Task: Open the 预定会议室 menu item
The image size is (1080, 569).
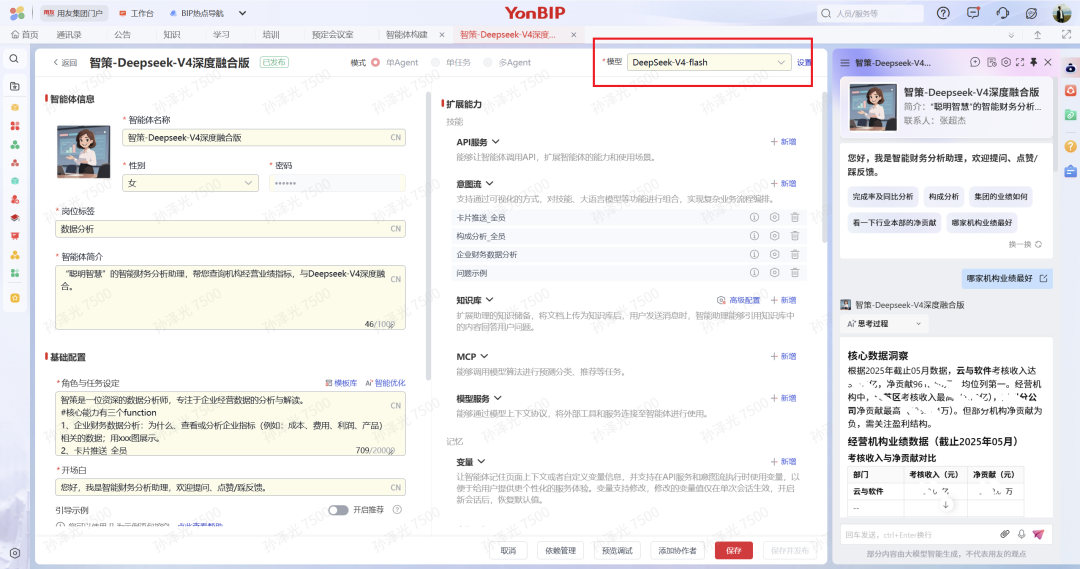Action: click(333, 34)
